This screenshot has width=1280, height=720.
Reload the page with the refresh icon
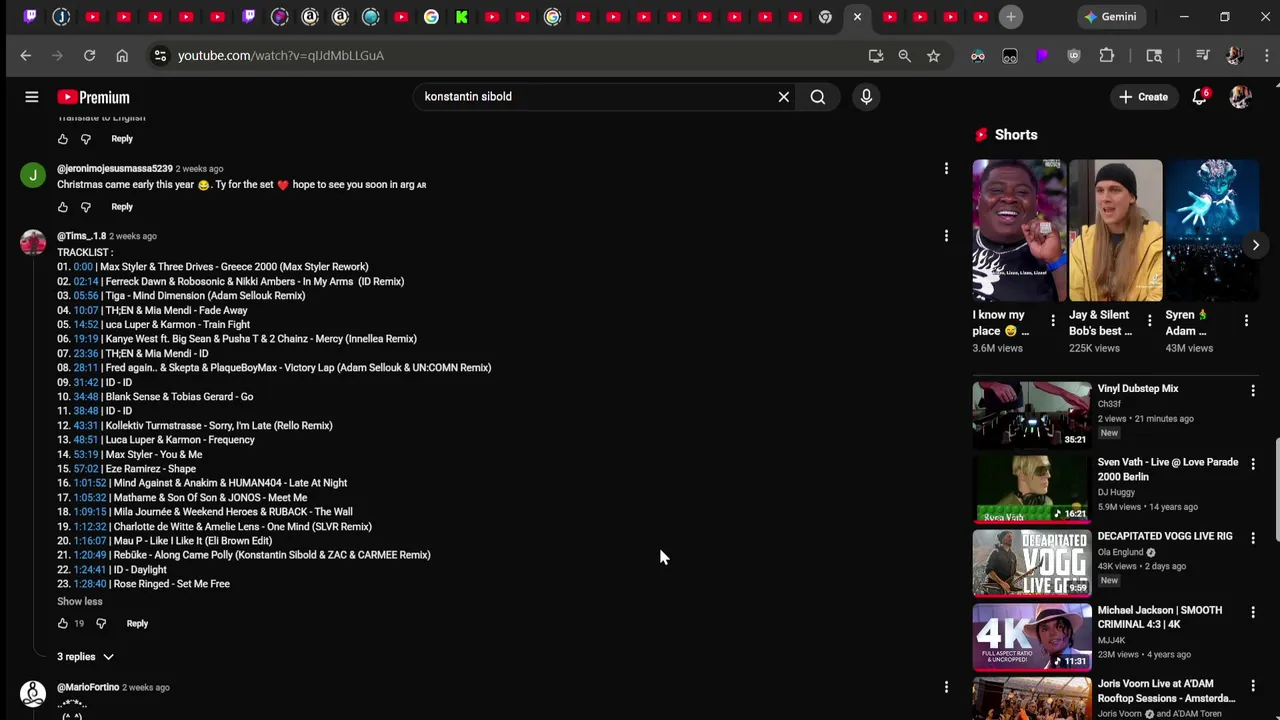coord(90,56)
